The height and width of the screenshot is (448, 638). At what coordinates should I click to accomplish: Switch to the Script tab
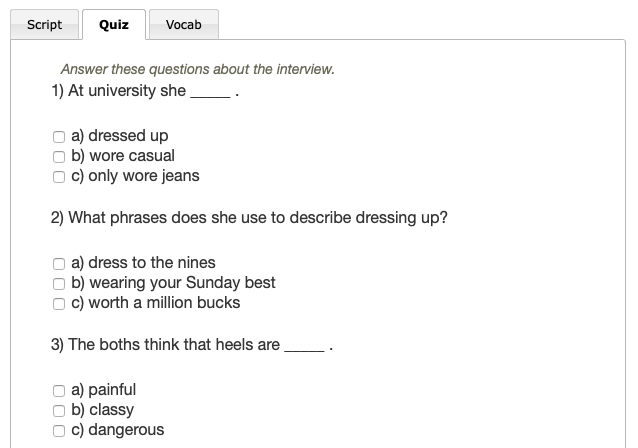[44, 25]
